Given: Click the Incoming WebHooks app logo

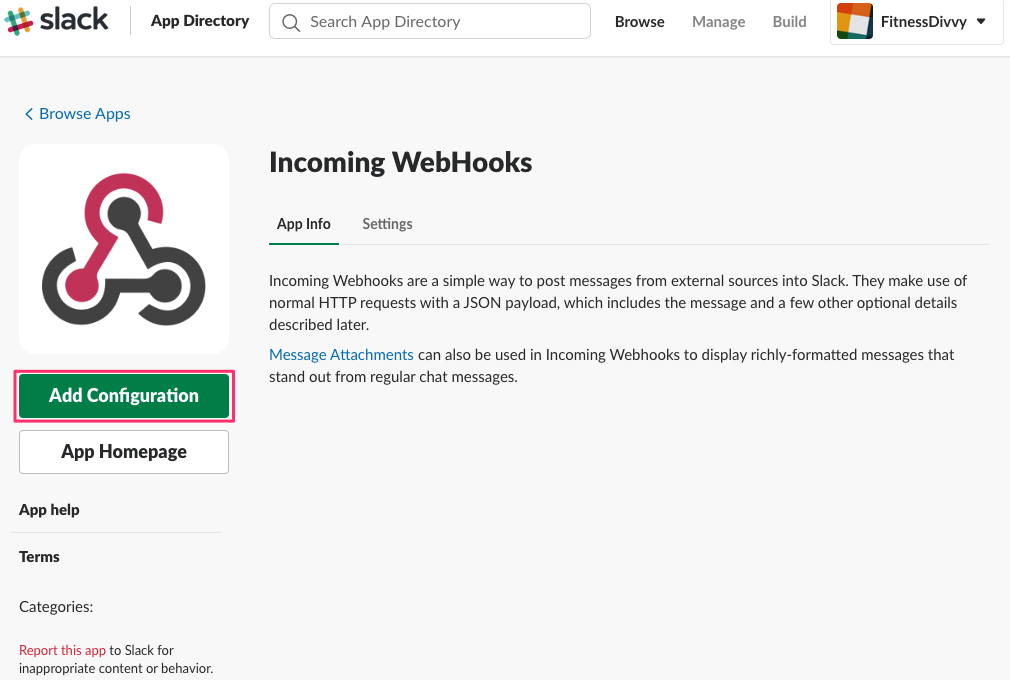Looking at the screenshot, I should pos(124,249).
